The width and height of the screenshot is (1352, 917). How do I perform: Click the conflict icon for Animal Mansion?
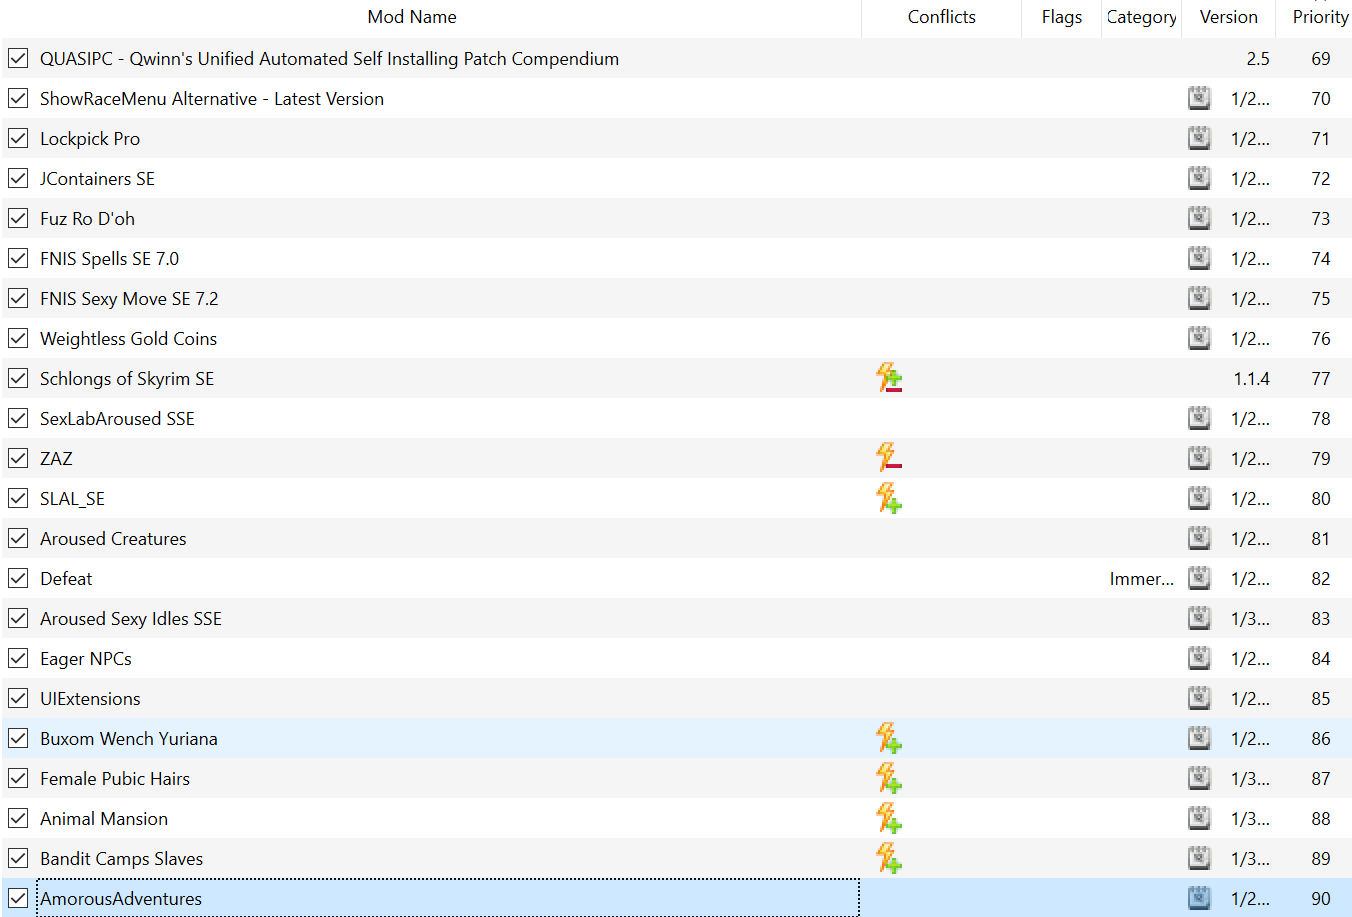click(889, 818)
